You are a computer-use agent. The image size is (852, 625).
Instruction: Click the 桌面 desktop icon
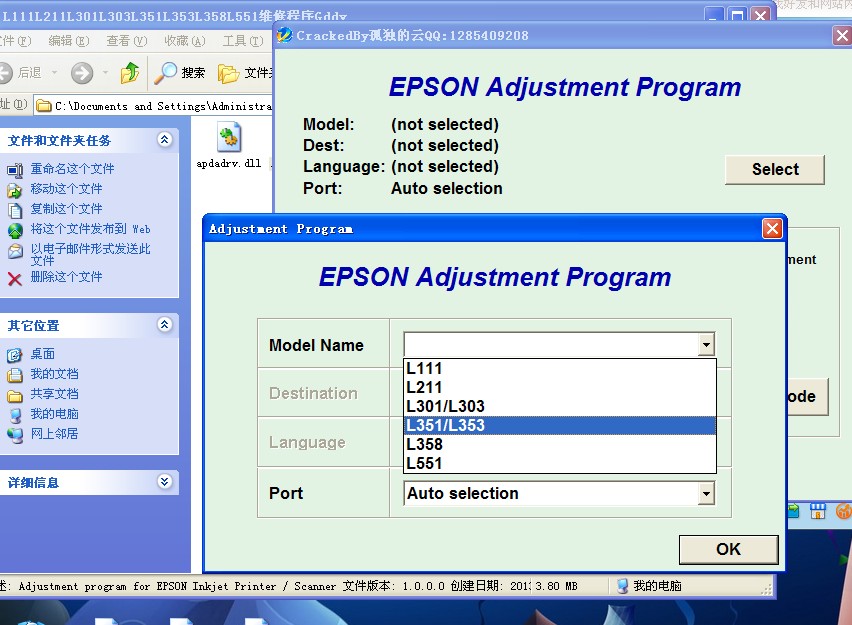[15, 355]
